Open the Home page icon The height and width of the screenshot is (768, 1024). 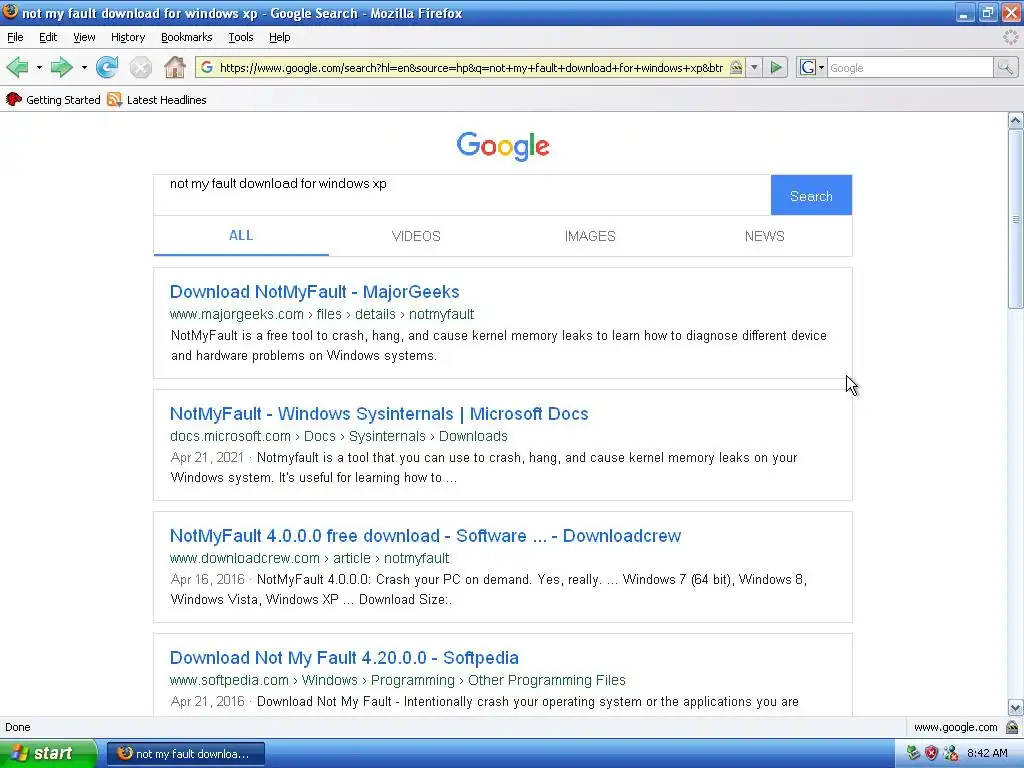tap(174, 67)
